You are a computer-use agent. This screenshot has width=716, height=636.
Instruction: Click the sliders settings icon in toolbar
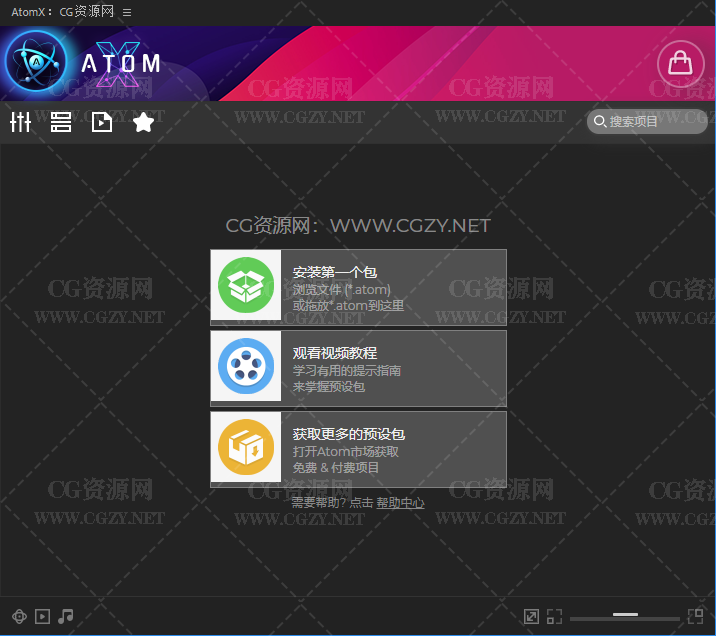tap(20, 122)
